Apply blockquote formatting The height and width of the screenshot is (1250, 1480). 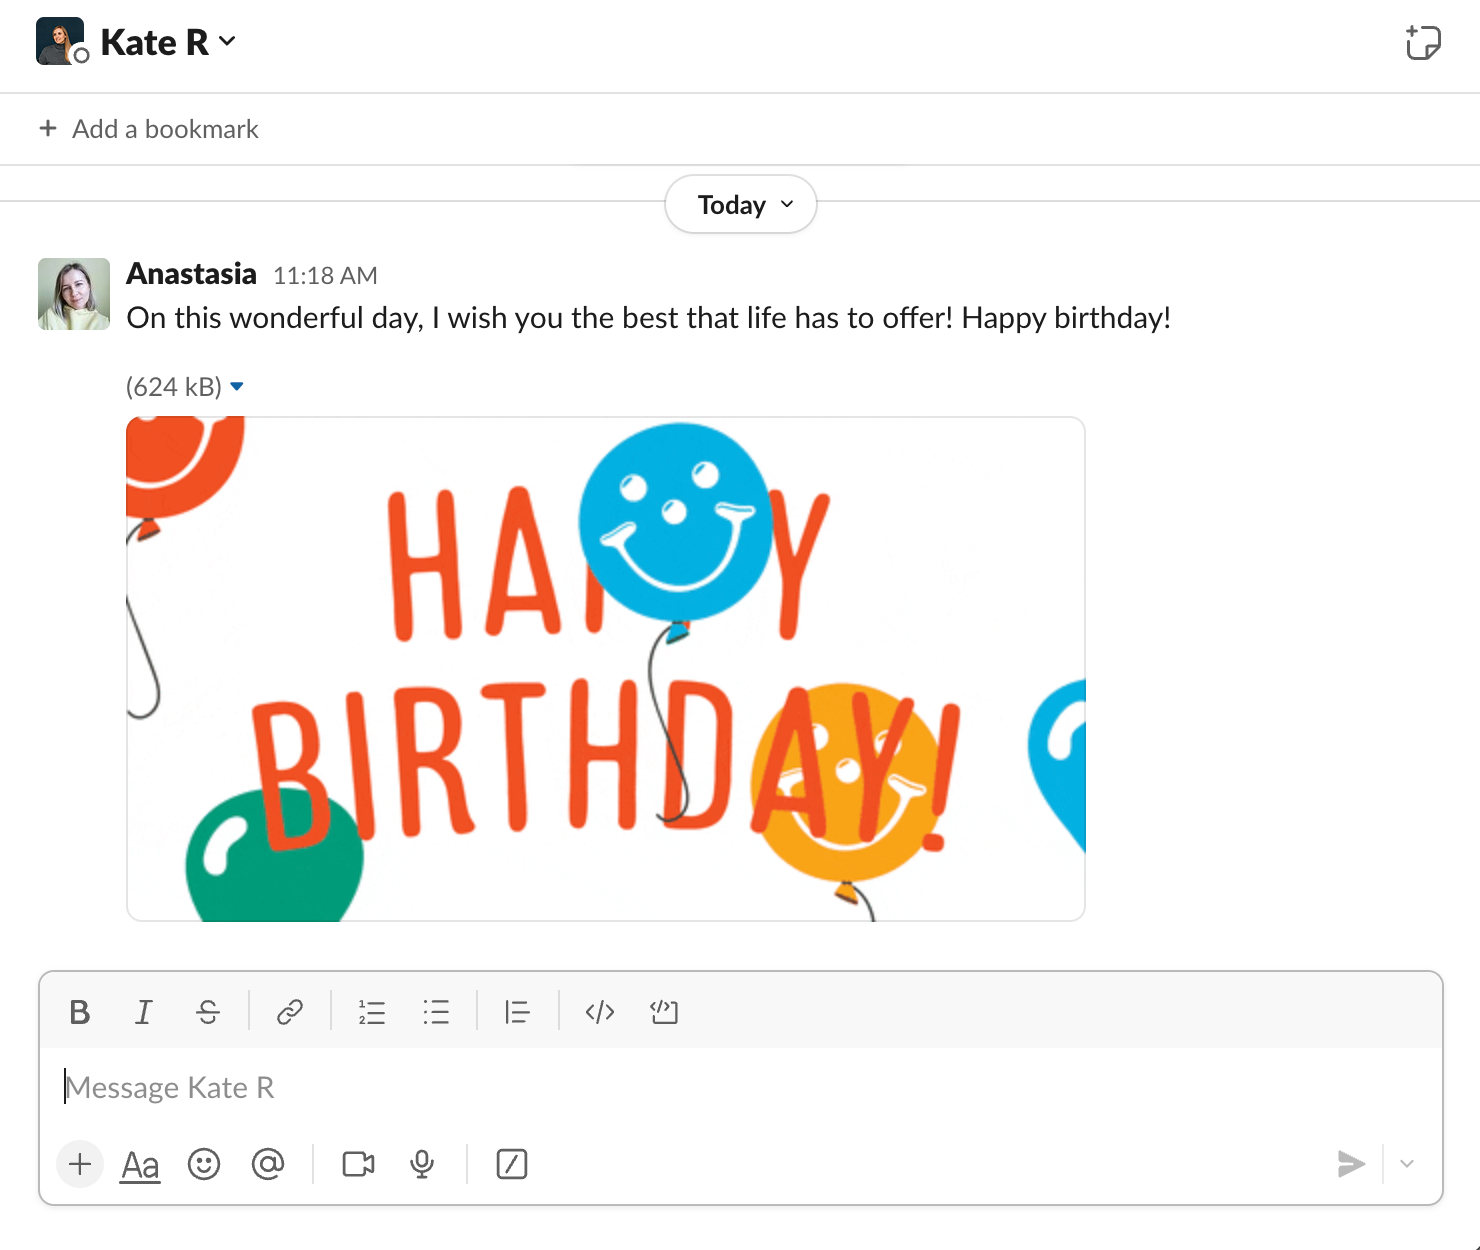click(x=517, y=1013)
